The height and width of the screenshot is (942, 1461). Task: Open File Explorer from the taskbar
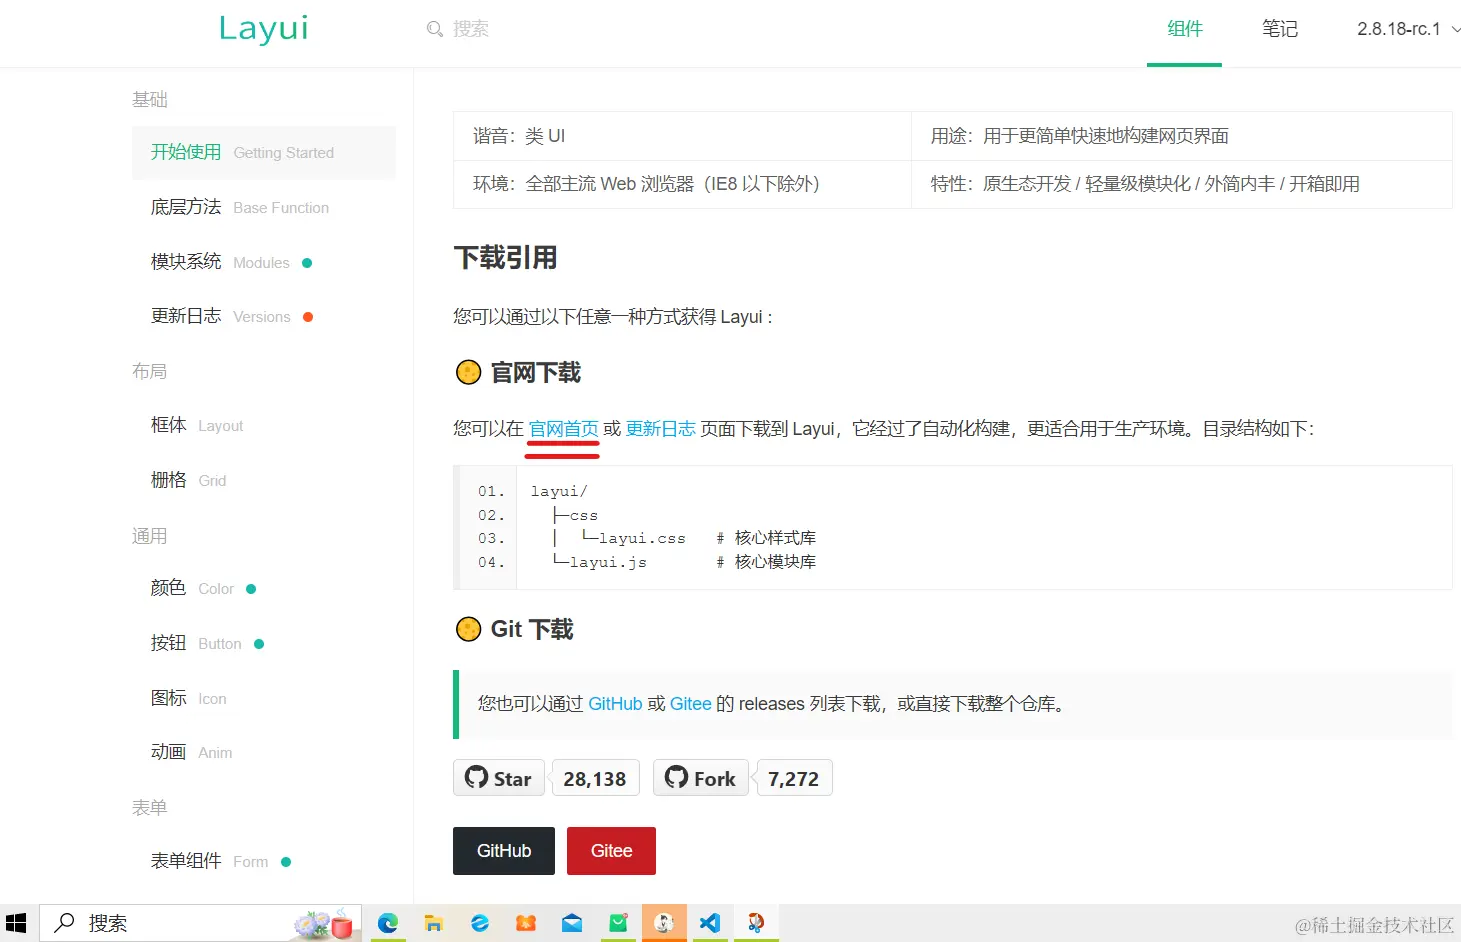(433, 923)
